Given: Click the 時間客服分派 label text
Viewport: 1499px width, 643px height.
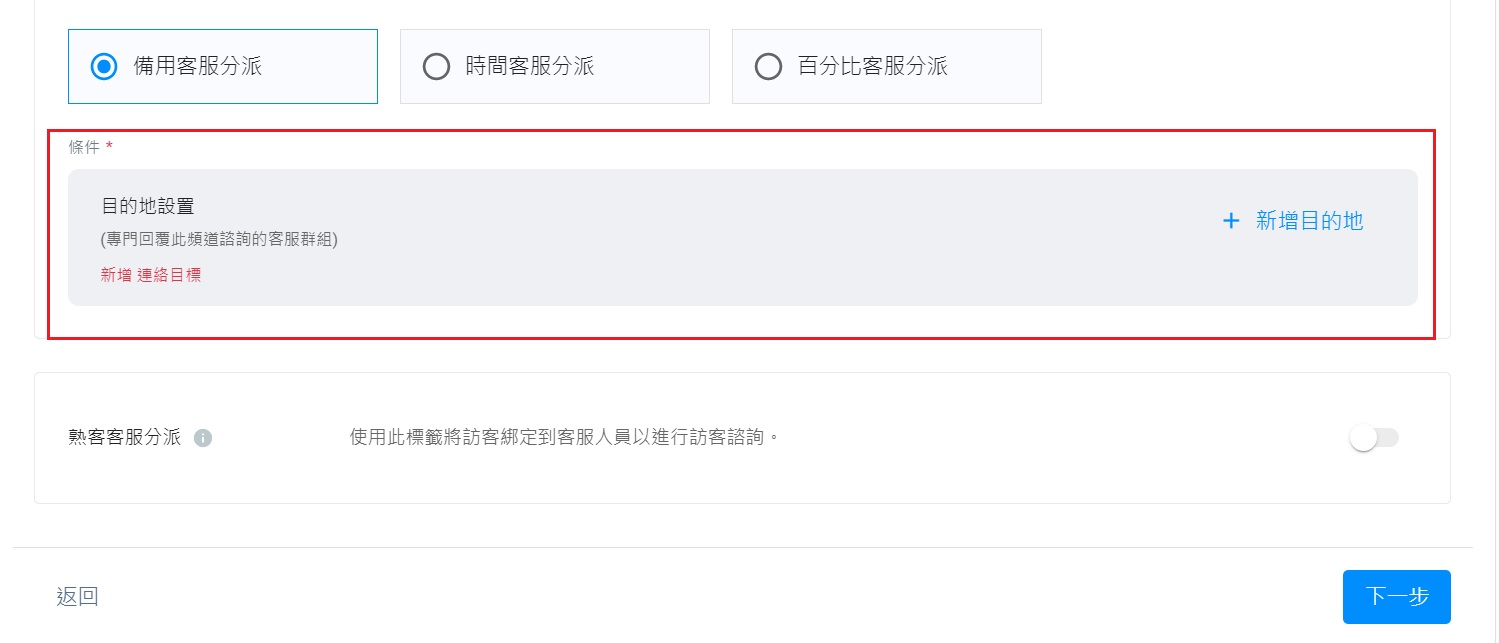Looking at the screenshot, I should [x=530, y=67].
